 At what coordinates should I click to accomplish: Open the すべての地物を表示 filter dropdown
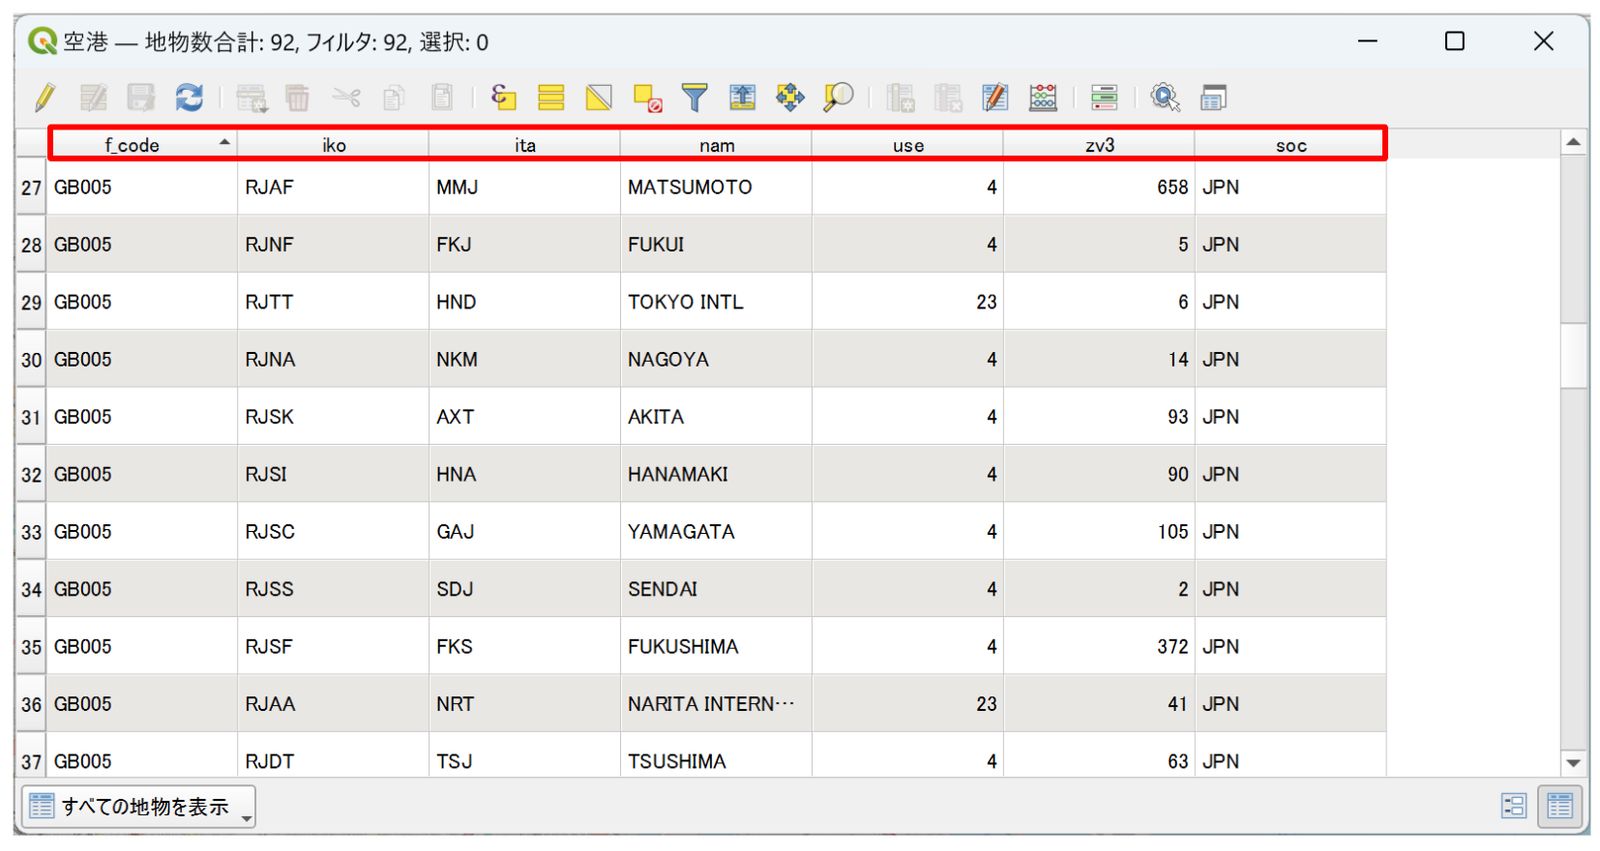click(x=138, y=806)
